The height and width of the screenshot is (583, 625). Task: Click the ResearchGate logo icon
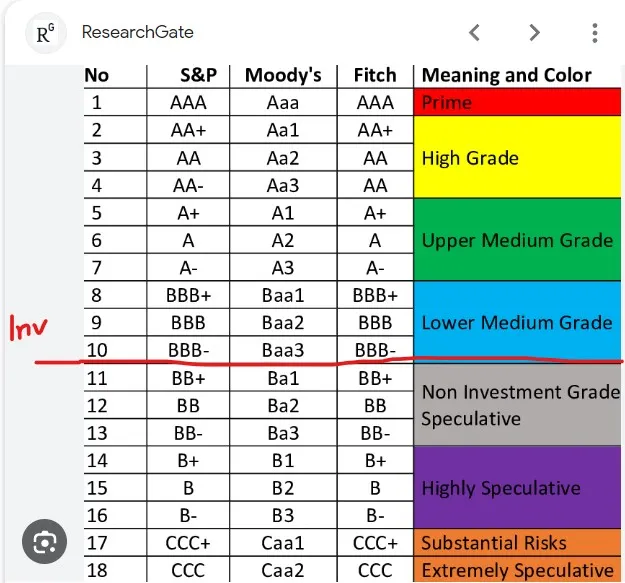pos(45,33)
